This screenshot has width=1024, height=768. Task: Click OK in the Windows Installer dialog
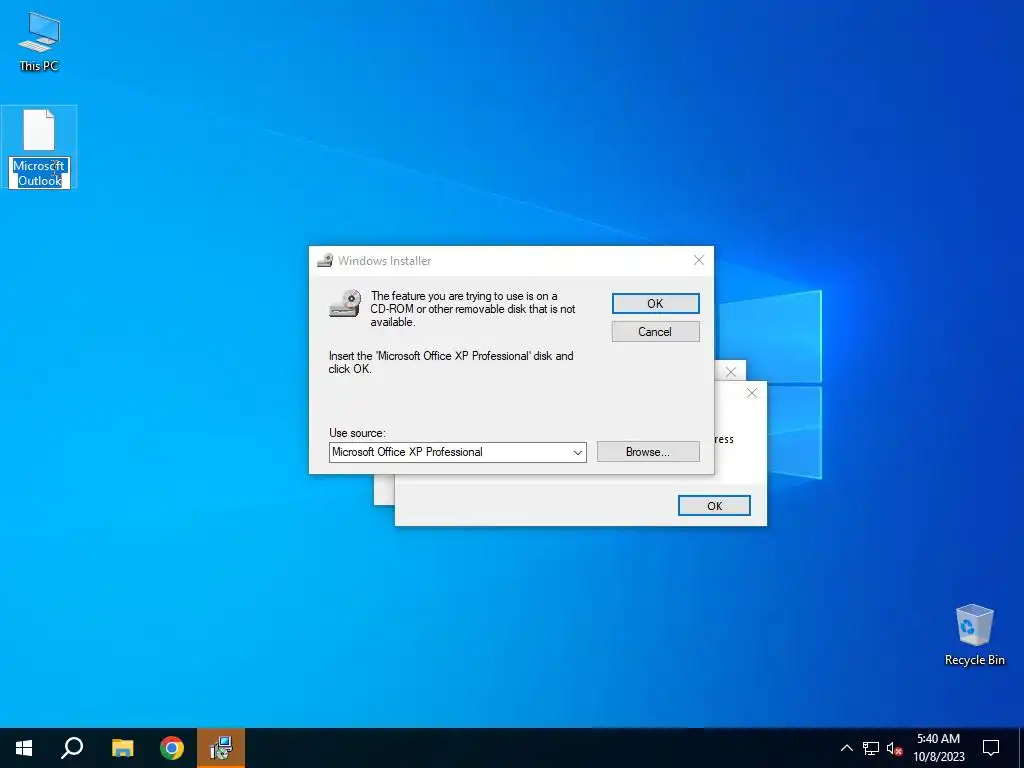[x=655, y=304]
